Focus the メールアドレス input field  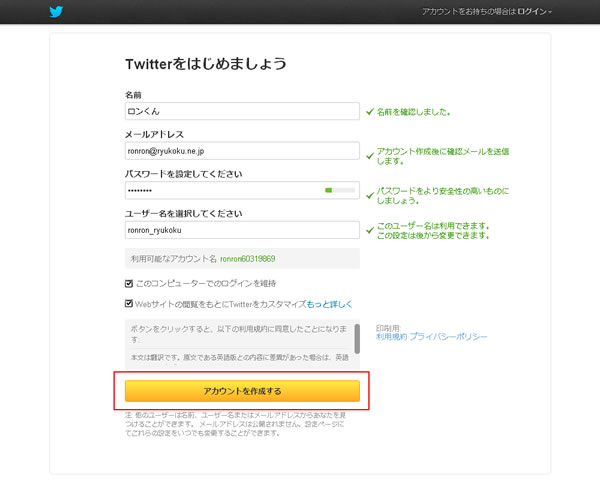[242, 151]
